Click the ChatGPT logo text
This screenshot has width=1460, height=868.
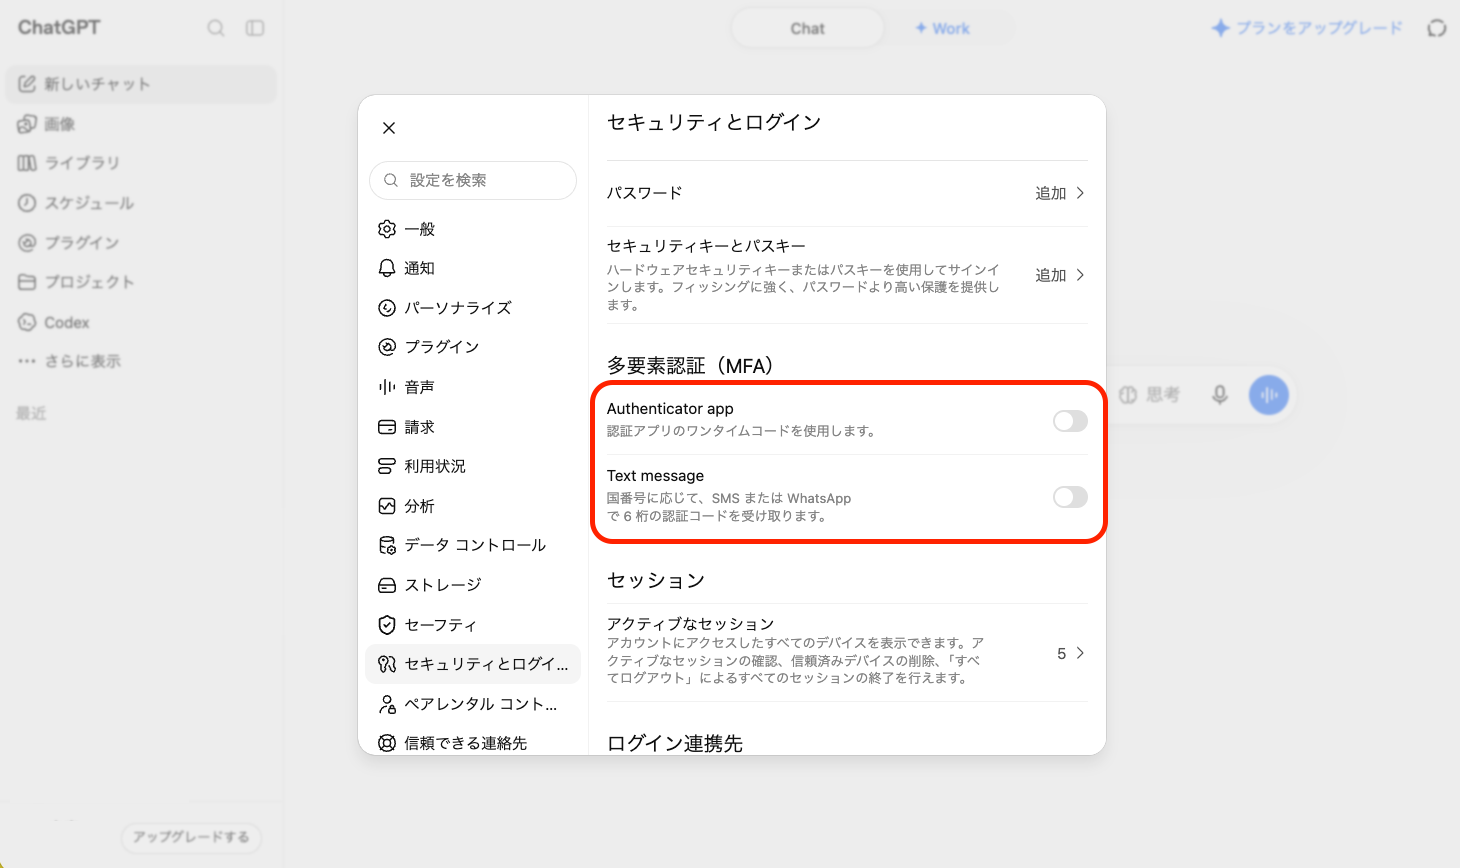[x=59, y=28]
